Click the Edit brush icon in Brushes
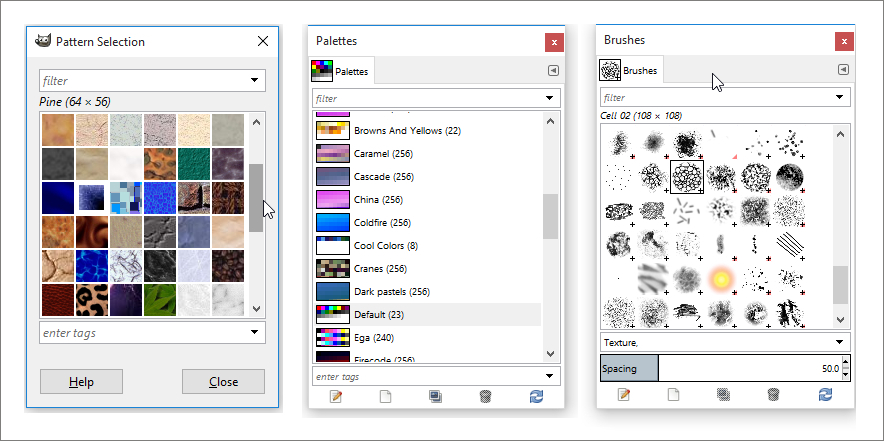Viewport: 884px width, 441px height. (x=624, y=394)
